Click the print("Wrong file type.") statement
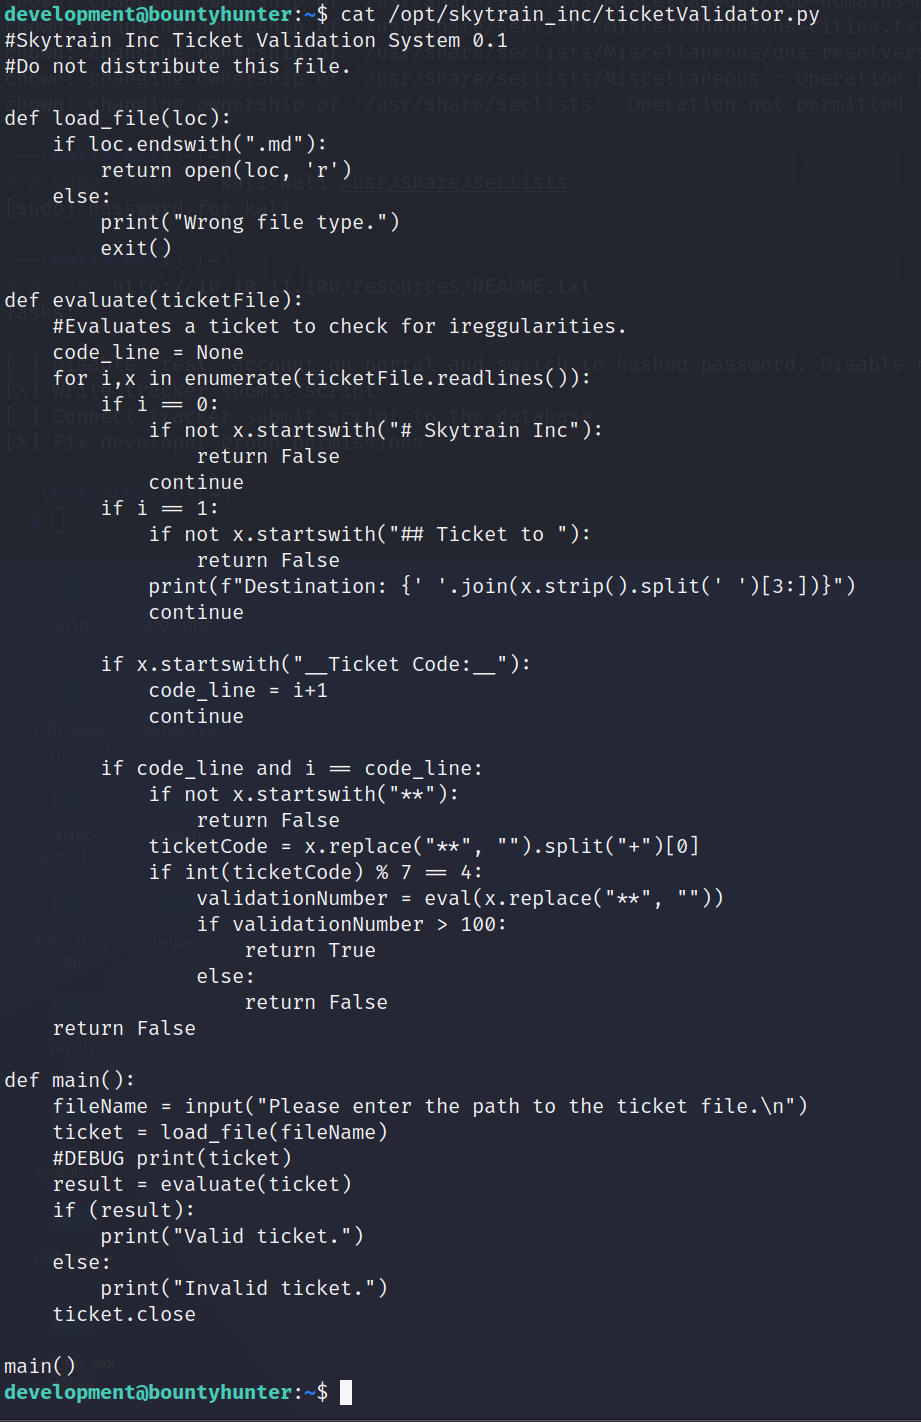Screen dimensions: 921x1422 click(249, 222)
